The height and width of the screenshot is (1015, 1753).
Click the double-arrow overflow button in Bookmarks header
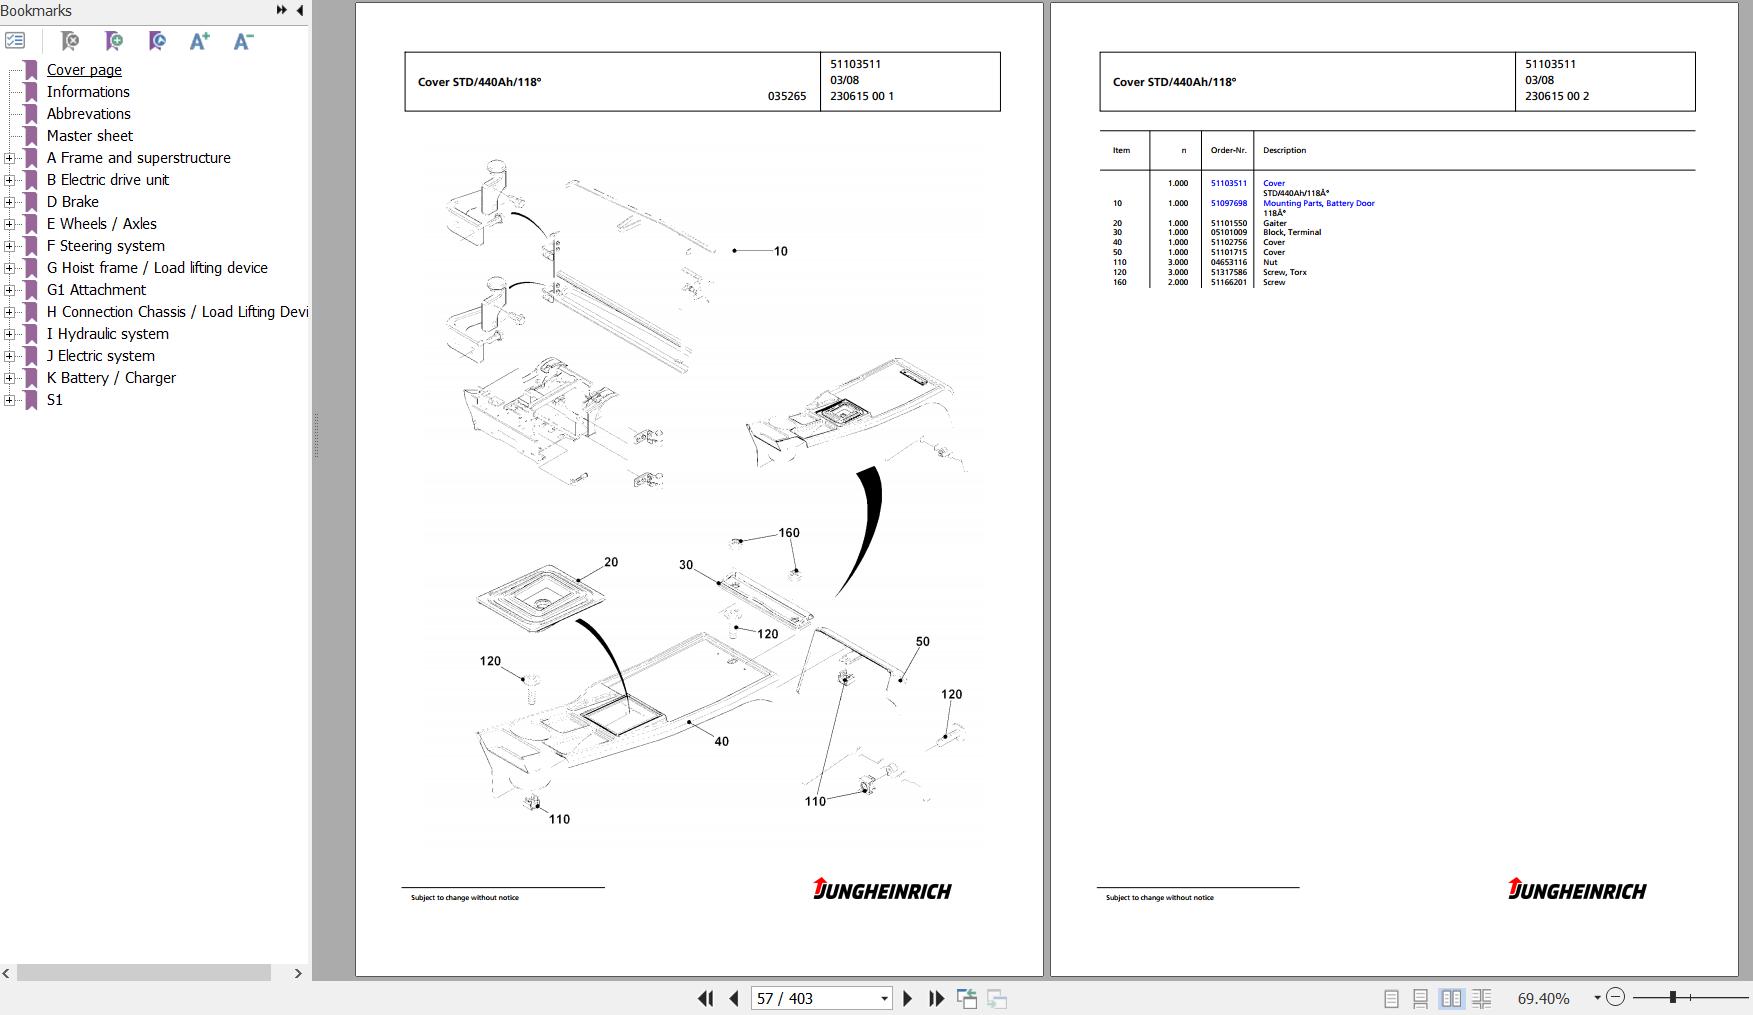pos(282,10)
